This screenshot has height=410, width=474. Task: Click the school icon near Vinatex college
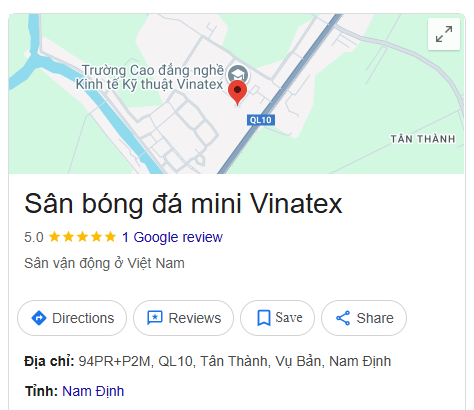click(238, 73)
